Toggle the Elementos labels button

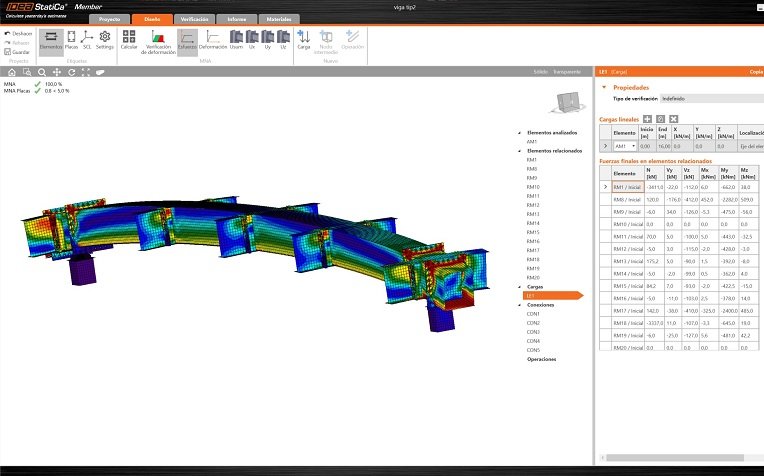click(x=50, y=39)
